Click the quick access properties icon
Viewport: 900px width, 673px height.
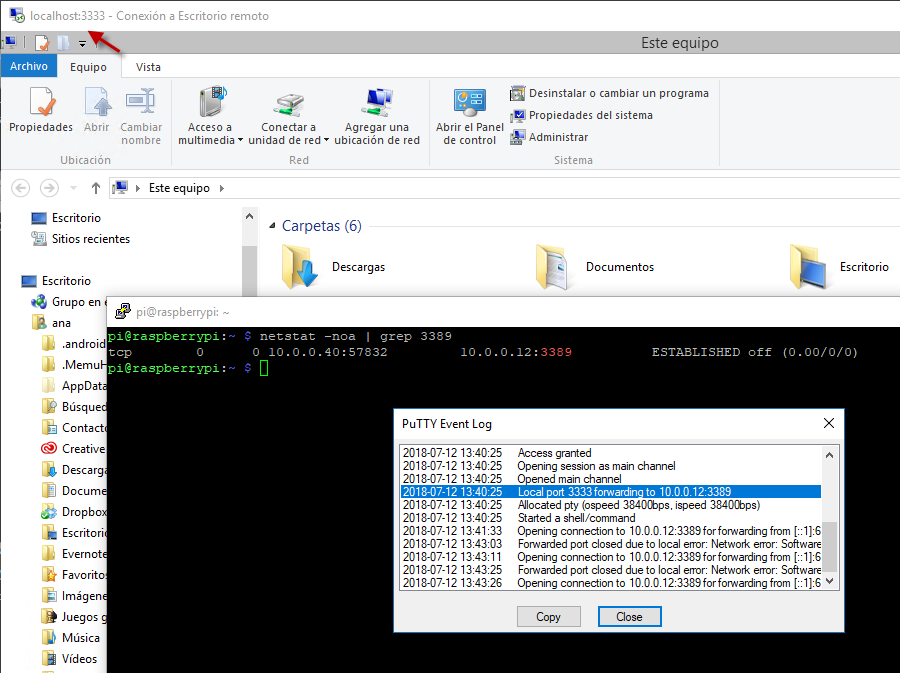[42, 43]
